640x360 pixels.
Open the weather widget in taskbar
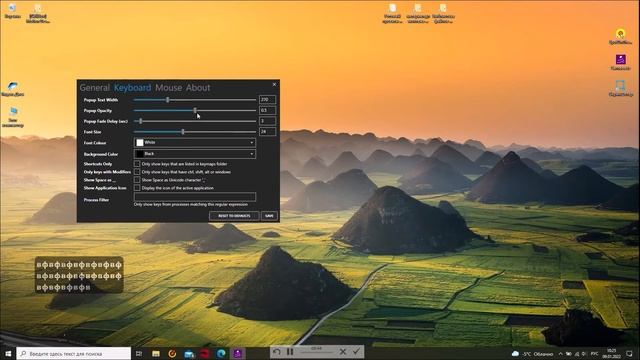click(x=533, y=353)
